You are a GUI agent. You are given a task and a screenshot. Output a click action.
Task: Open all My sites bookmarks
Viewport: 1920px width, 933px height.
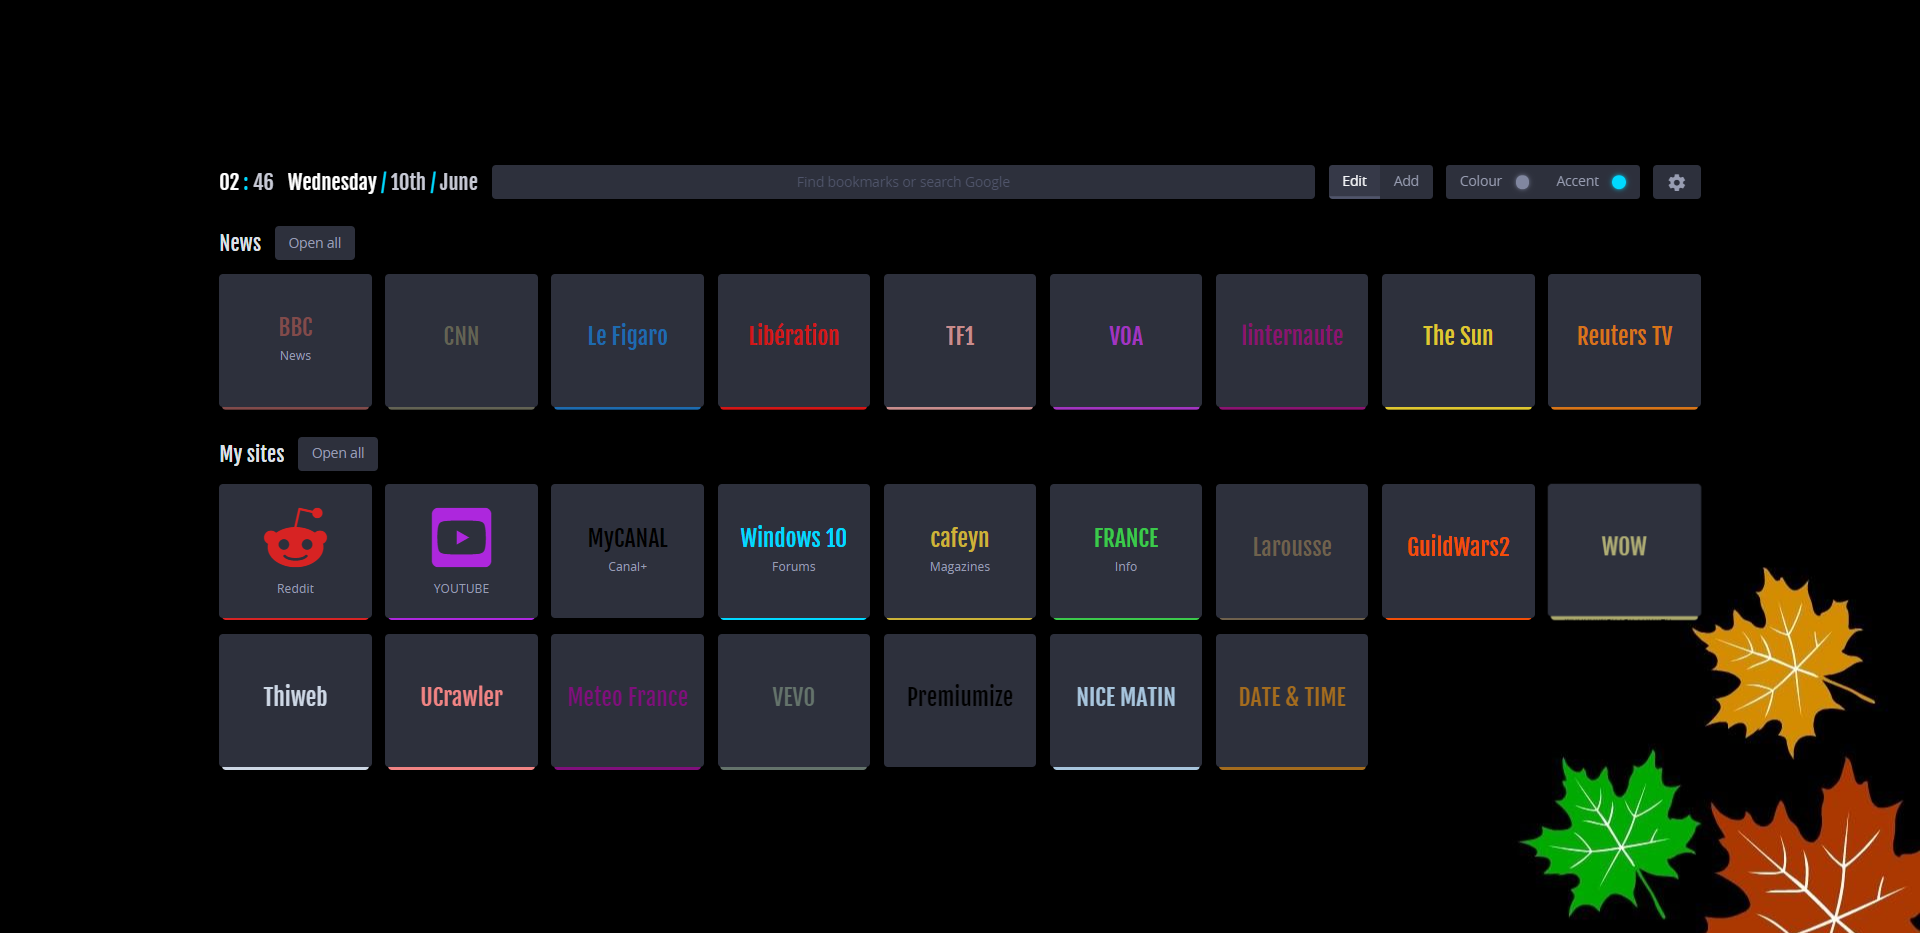tap(338, 453)
